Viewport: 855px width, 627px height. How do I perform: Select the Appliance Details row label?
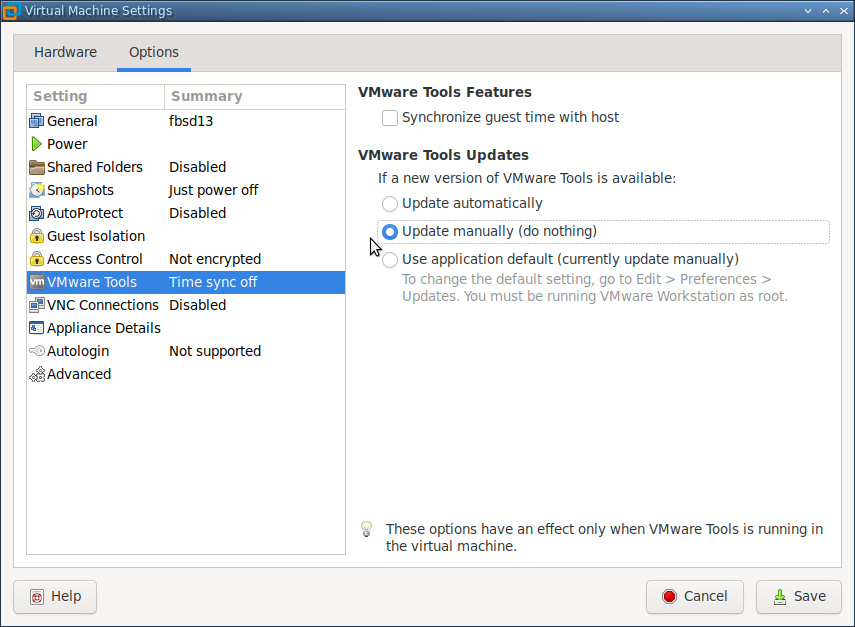point(104,328)
